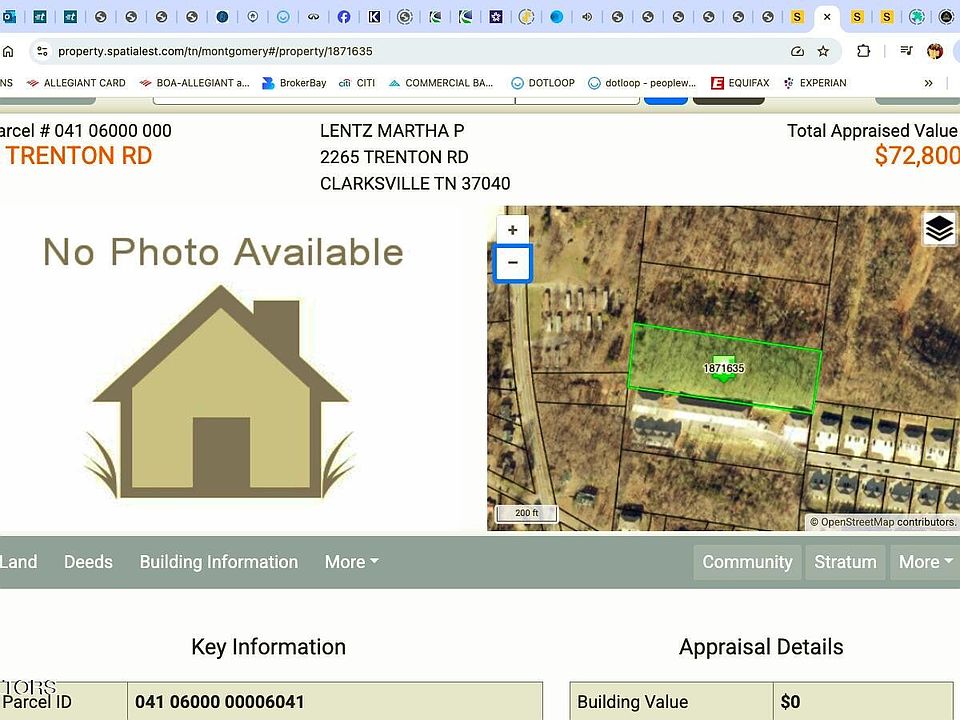
Task: Zoom in on the parcel map
Action: (513, 230)
